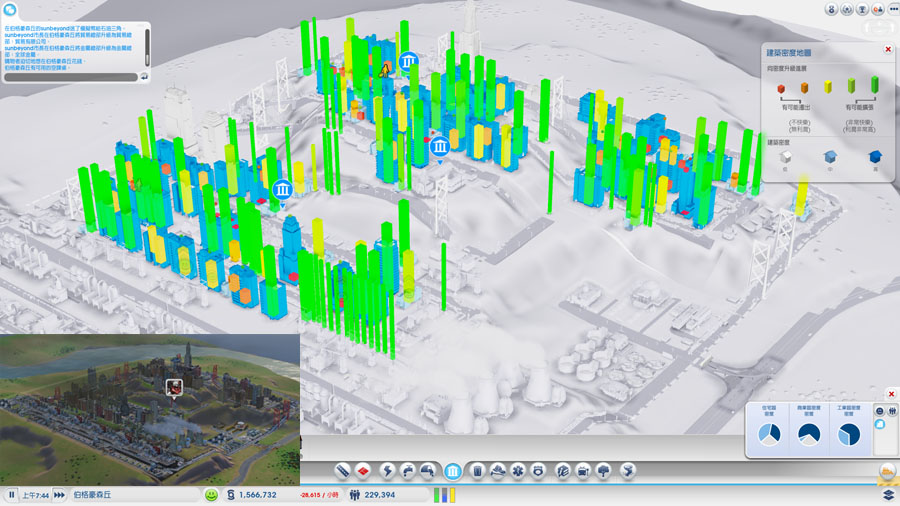Open the Waste disposal menu

coord(478,470)
